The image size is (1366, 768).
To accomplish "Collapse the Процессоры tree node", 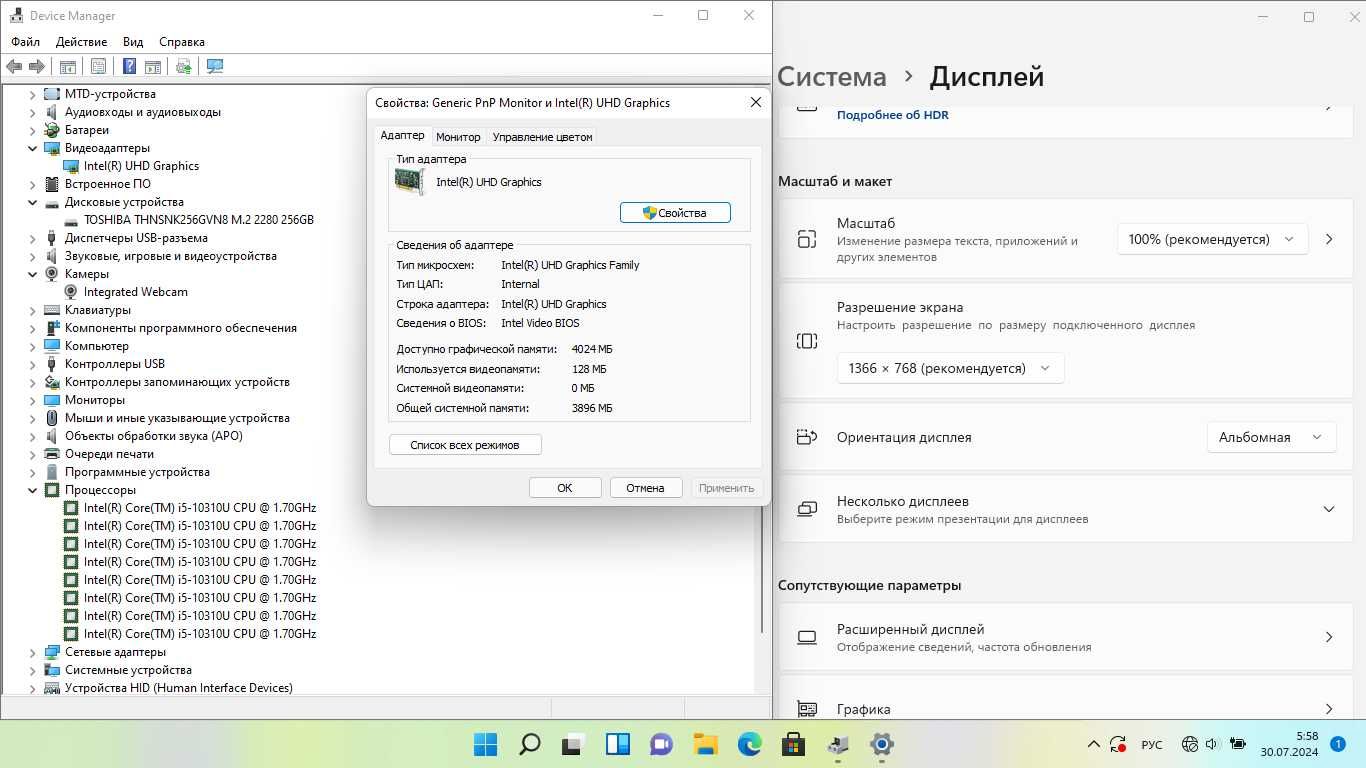I will coord(32,490).
